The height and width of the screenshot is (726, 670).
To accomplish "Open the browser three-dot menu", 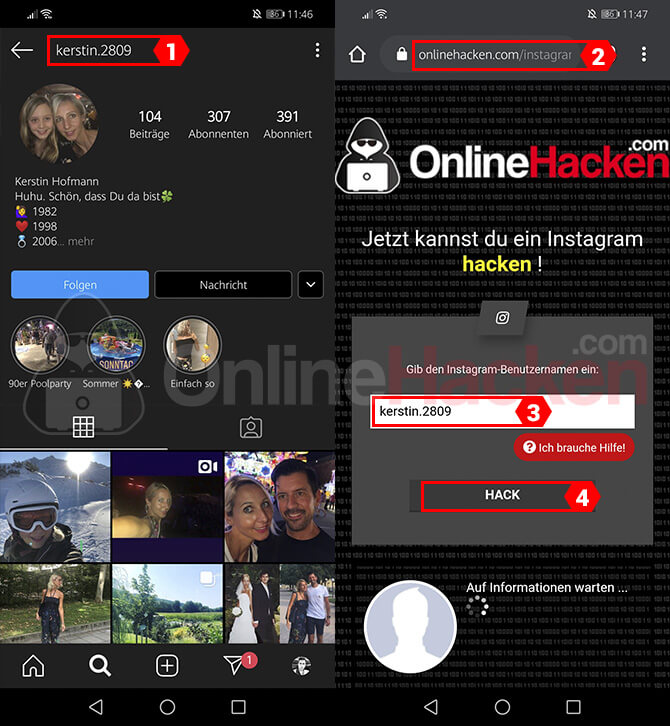I will coord(644,54).
